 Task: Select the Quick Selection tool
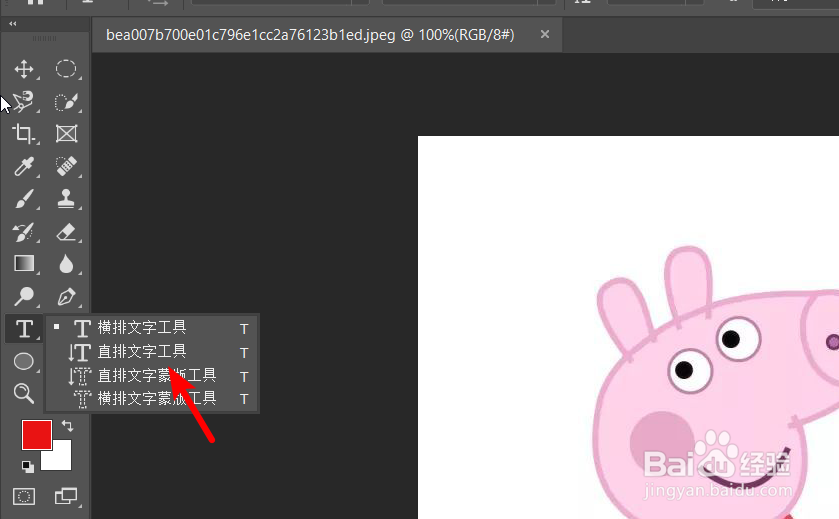click(66, 102)
